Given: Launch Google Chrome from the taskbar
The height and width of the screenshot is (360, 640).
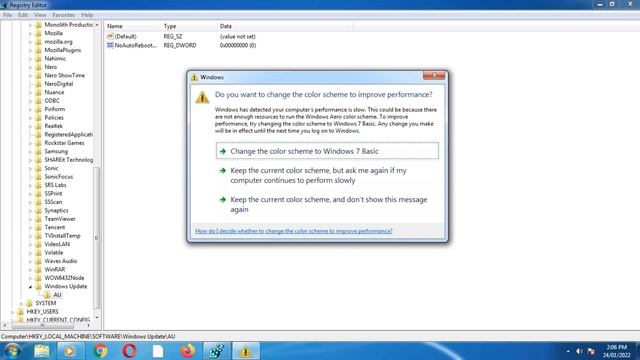Looking at the screenshot, I should point(100,351).
